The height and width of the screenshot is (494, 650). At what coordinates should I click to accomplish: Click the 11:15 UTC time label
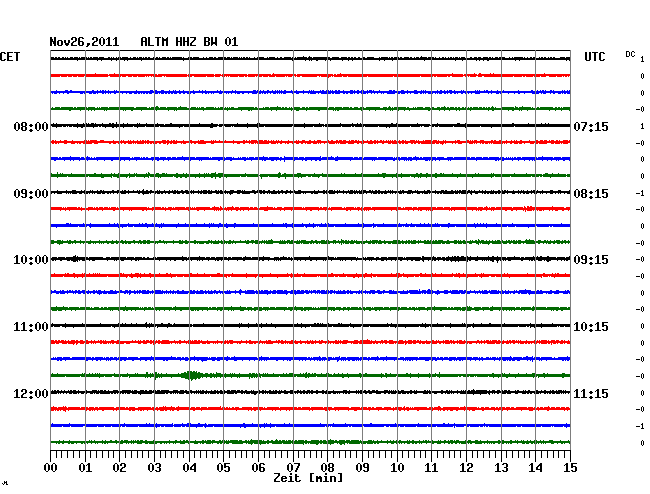coord(591,394)
